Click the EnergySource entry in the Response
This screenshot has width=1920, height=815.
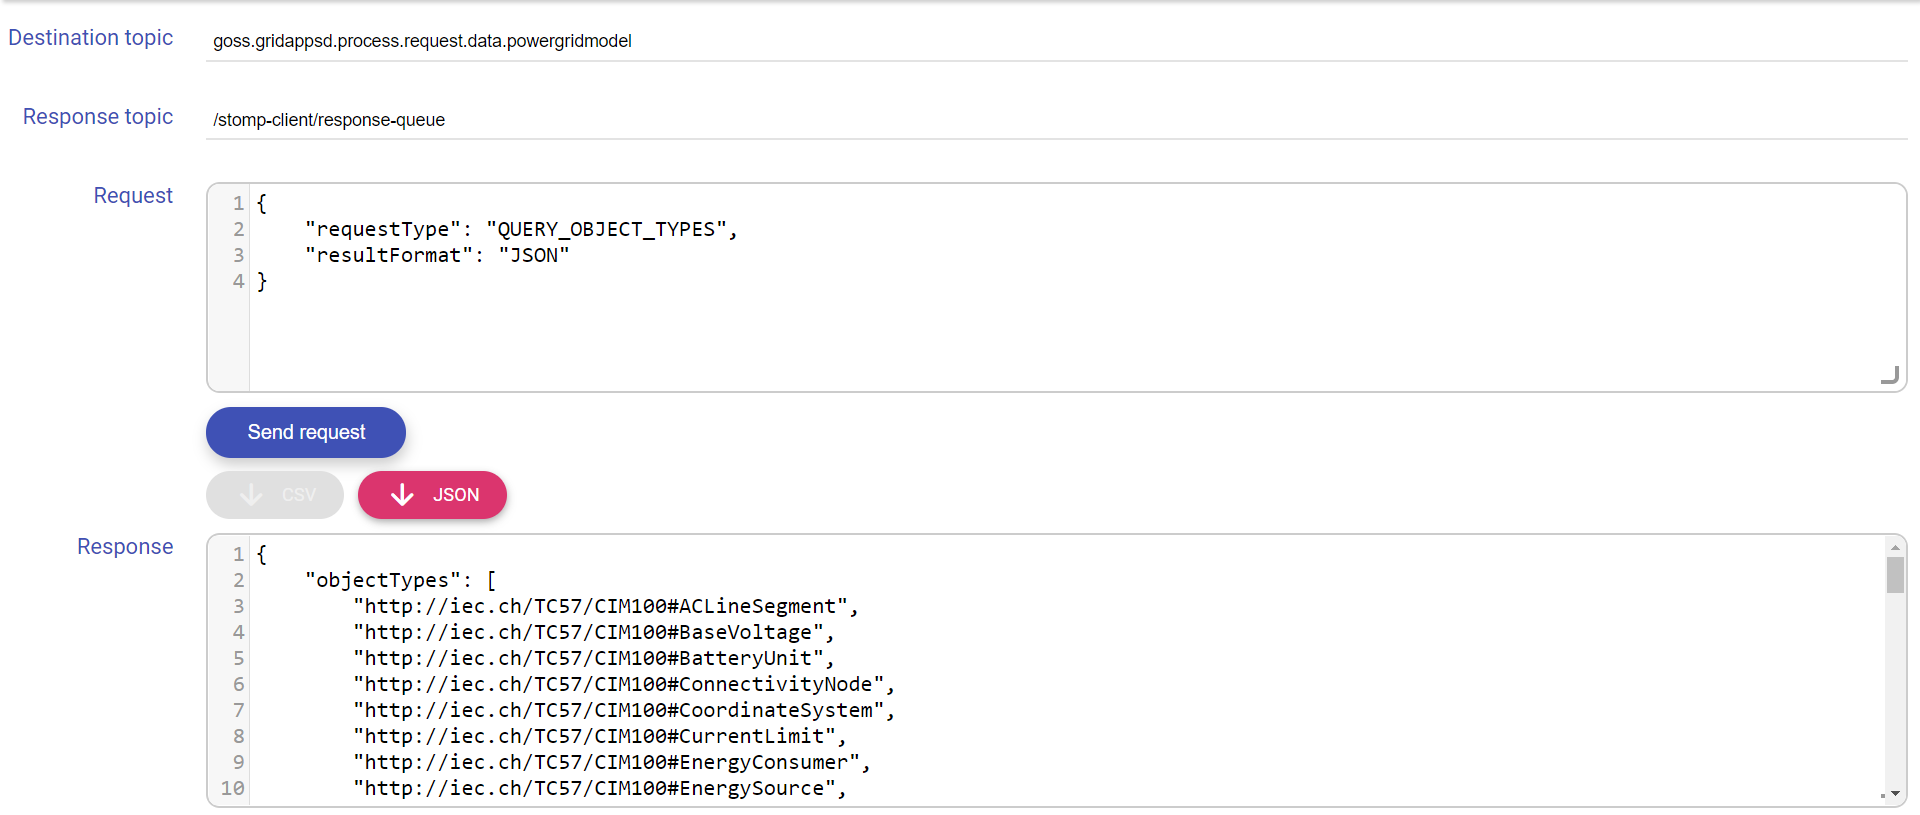point(599,788)
